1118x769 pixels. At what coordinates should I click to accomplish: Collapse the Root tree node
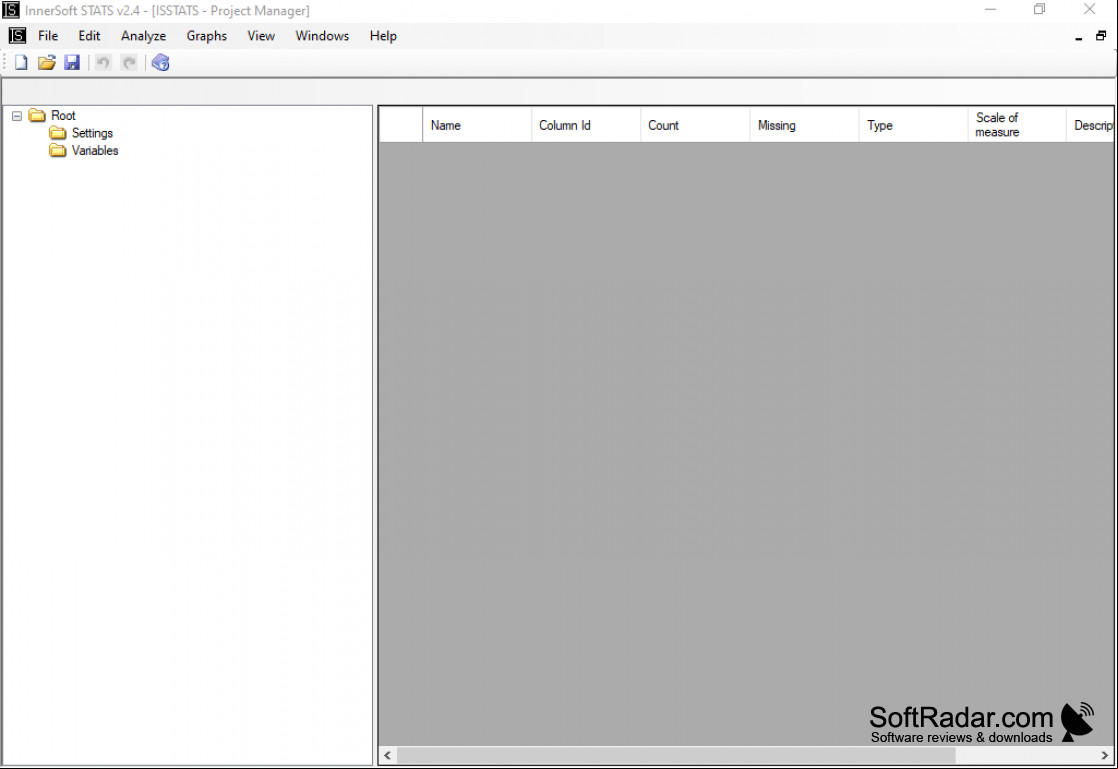[x=16, y=115]
